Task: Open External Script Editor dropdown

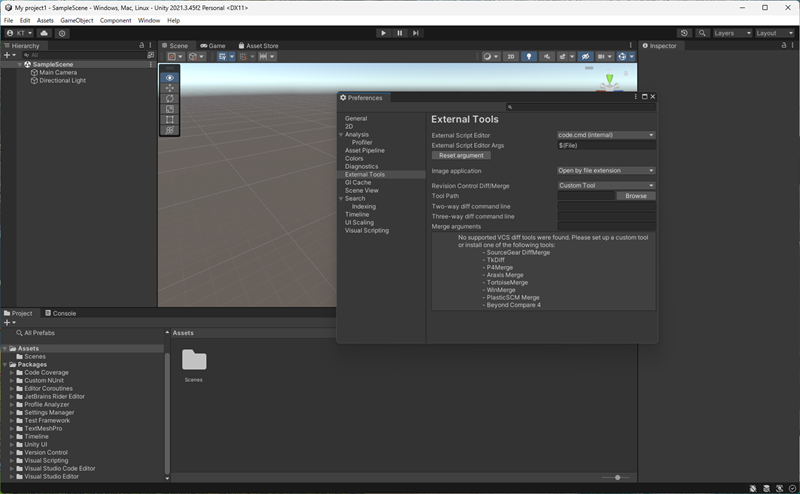Action: [x=606, y=135]
